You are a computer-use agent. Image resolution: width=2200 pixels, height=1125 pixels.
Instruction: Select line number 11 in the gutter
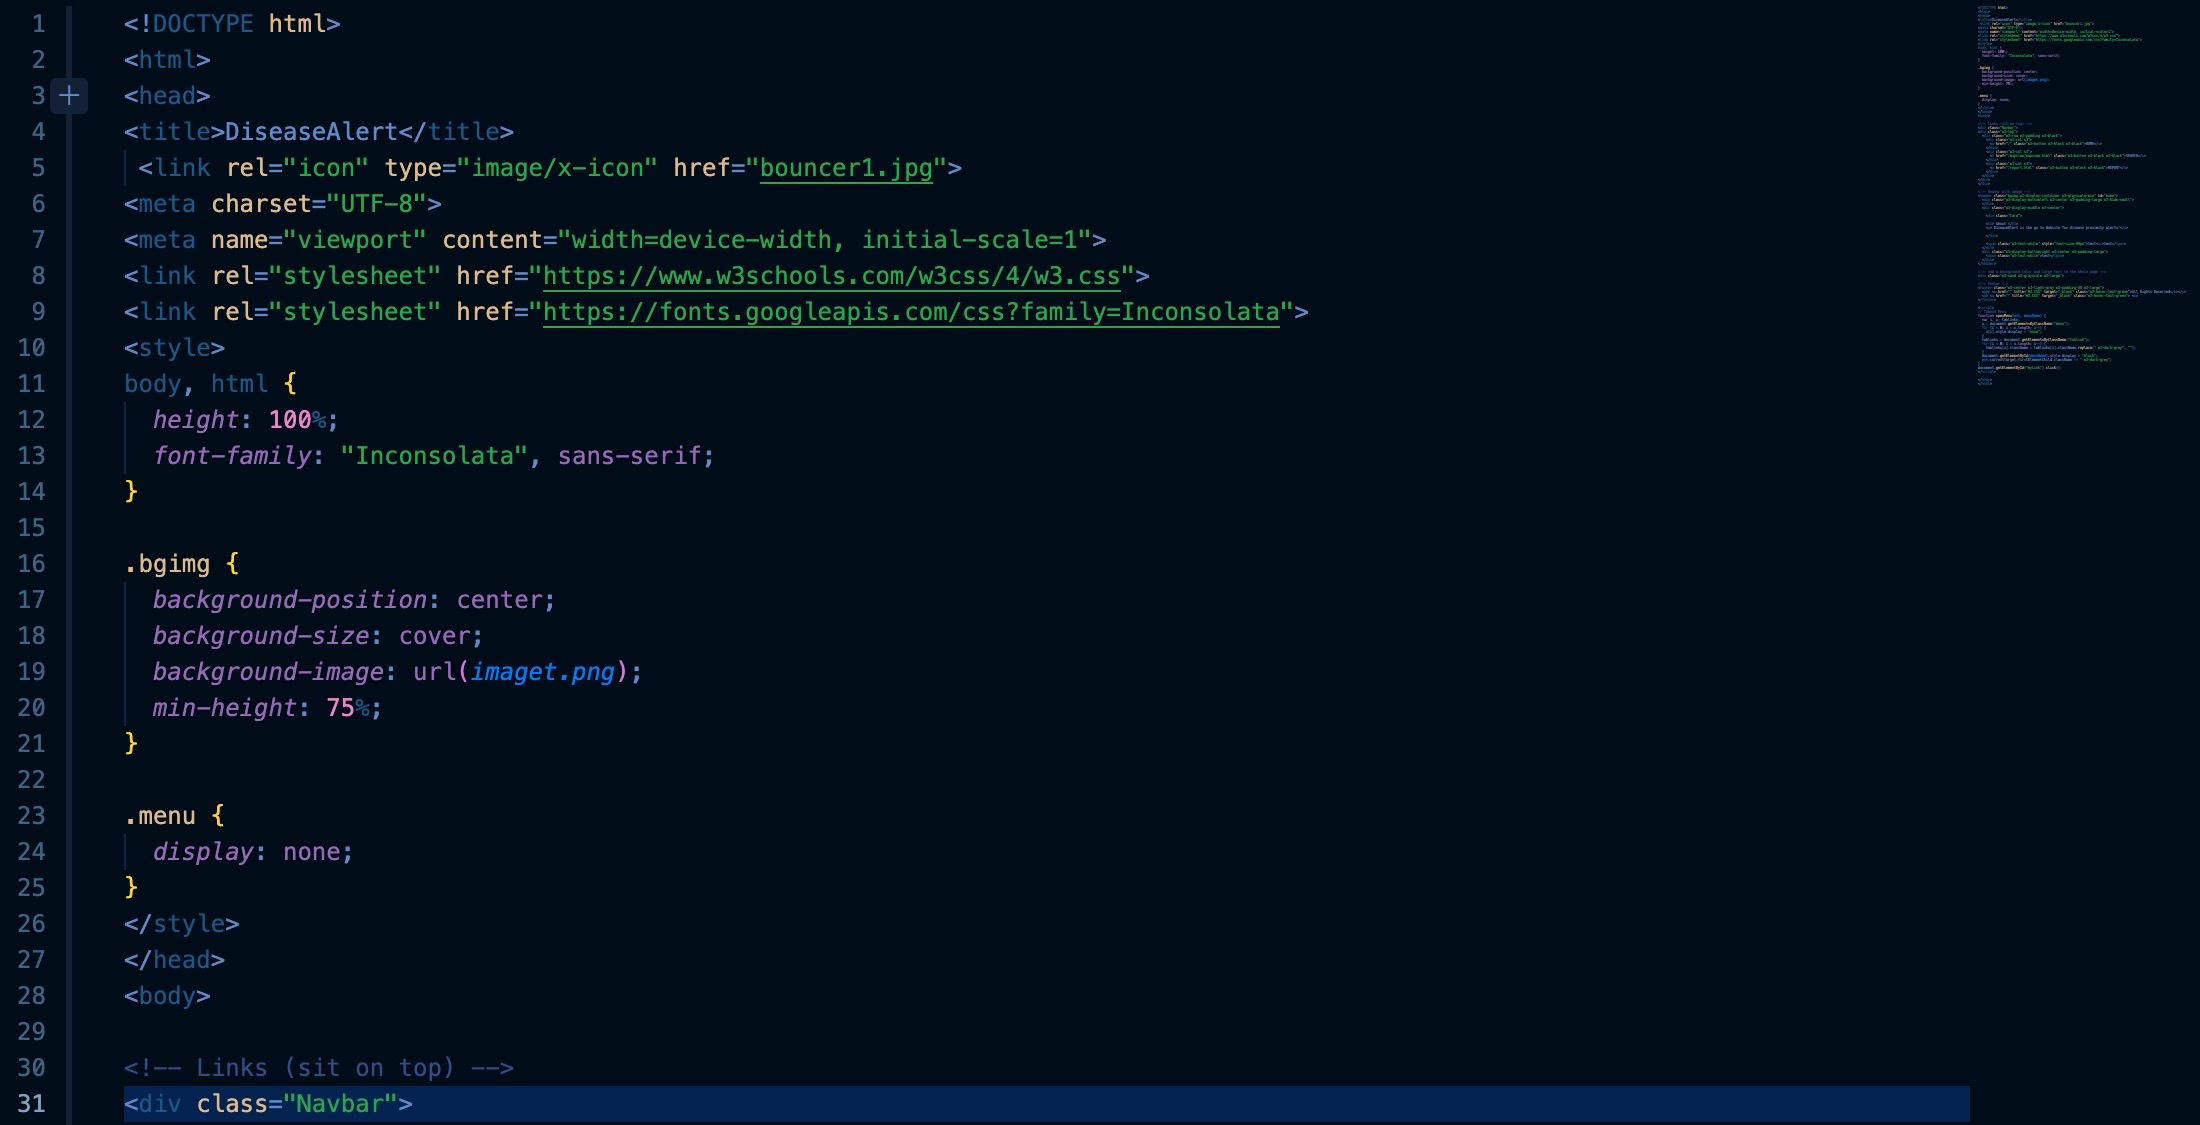coord(32,384)
